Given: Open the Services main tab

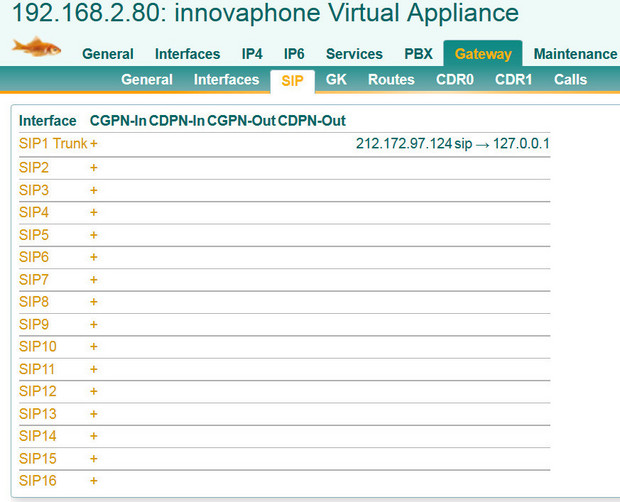Looking at the screenshot, I should 354,54.
